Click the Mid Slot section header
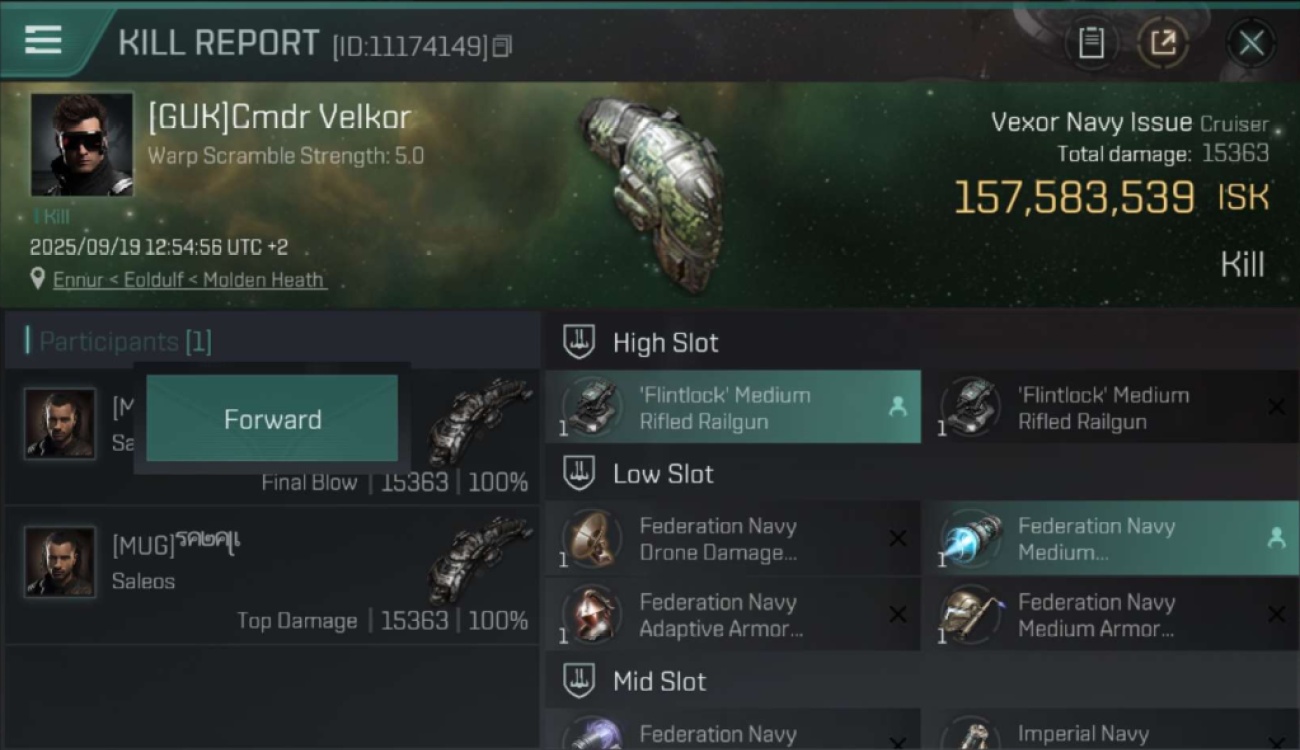This screenshot has height=750, width=1300. pos(660,681)
